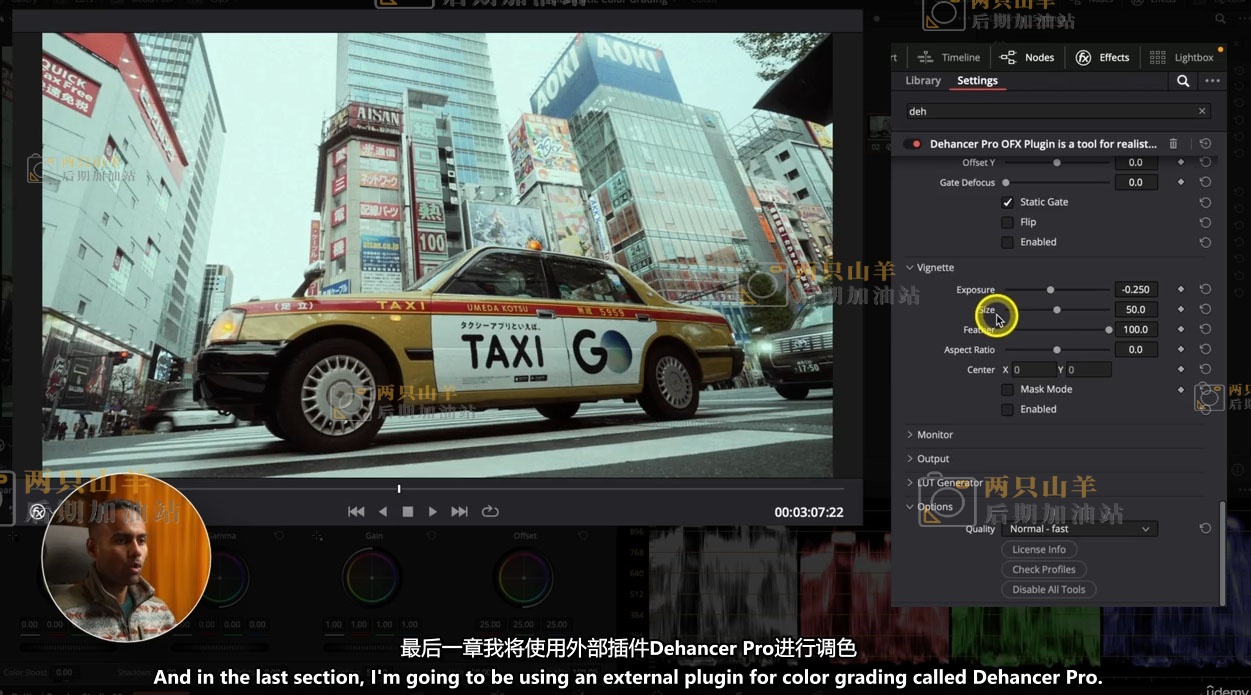Add keyframe for Gate Defocus
Image resolution: width=1251 pixels, height=695 pixels.
(x=1181, y=182)
